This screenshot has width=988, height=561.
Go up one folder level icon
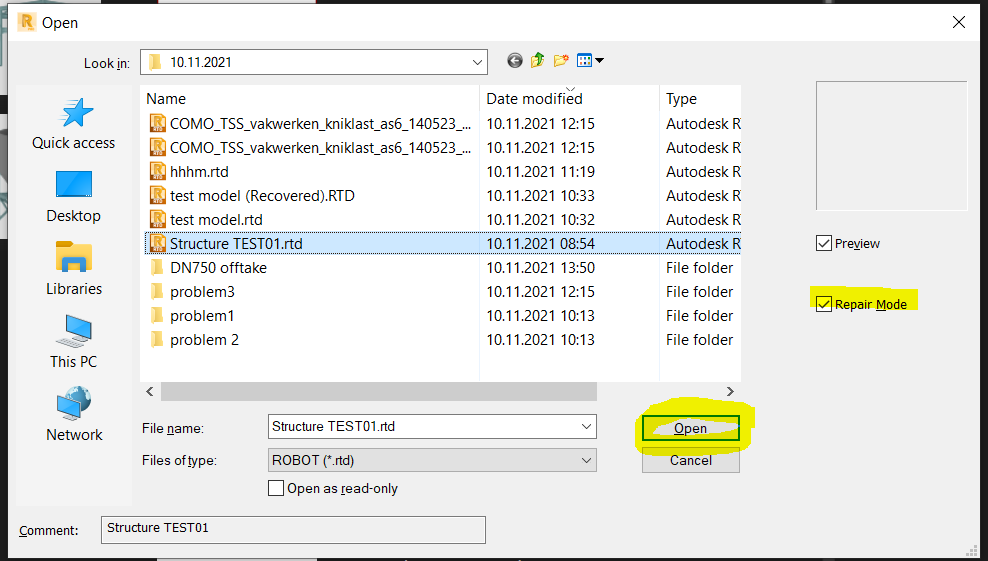(x=537, y=61)
